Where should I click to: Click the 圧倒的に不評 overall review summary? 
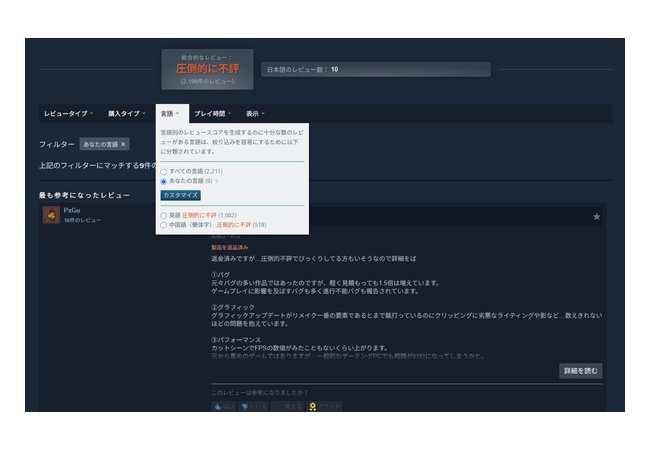pyautogui.click(x=207, y=69)
